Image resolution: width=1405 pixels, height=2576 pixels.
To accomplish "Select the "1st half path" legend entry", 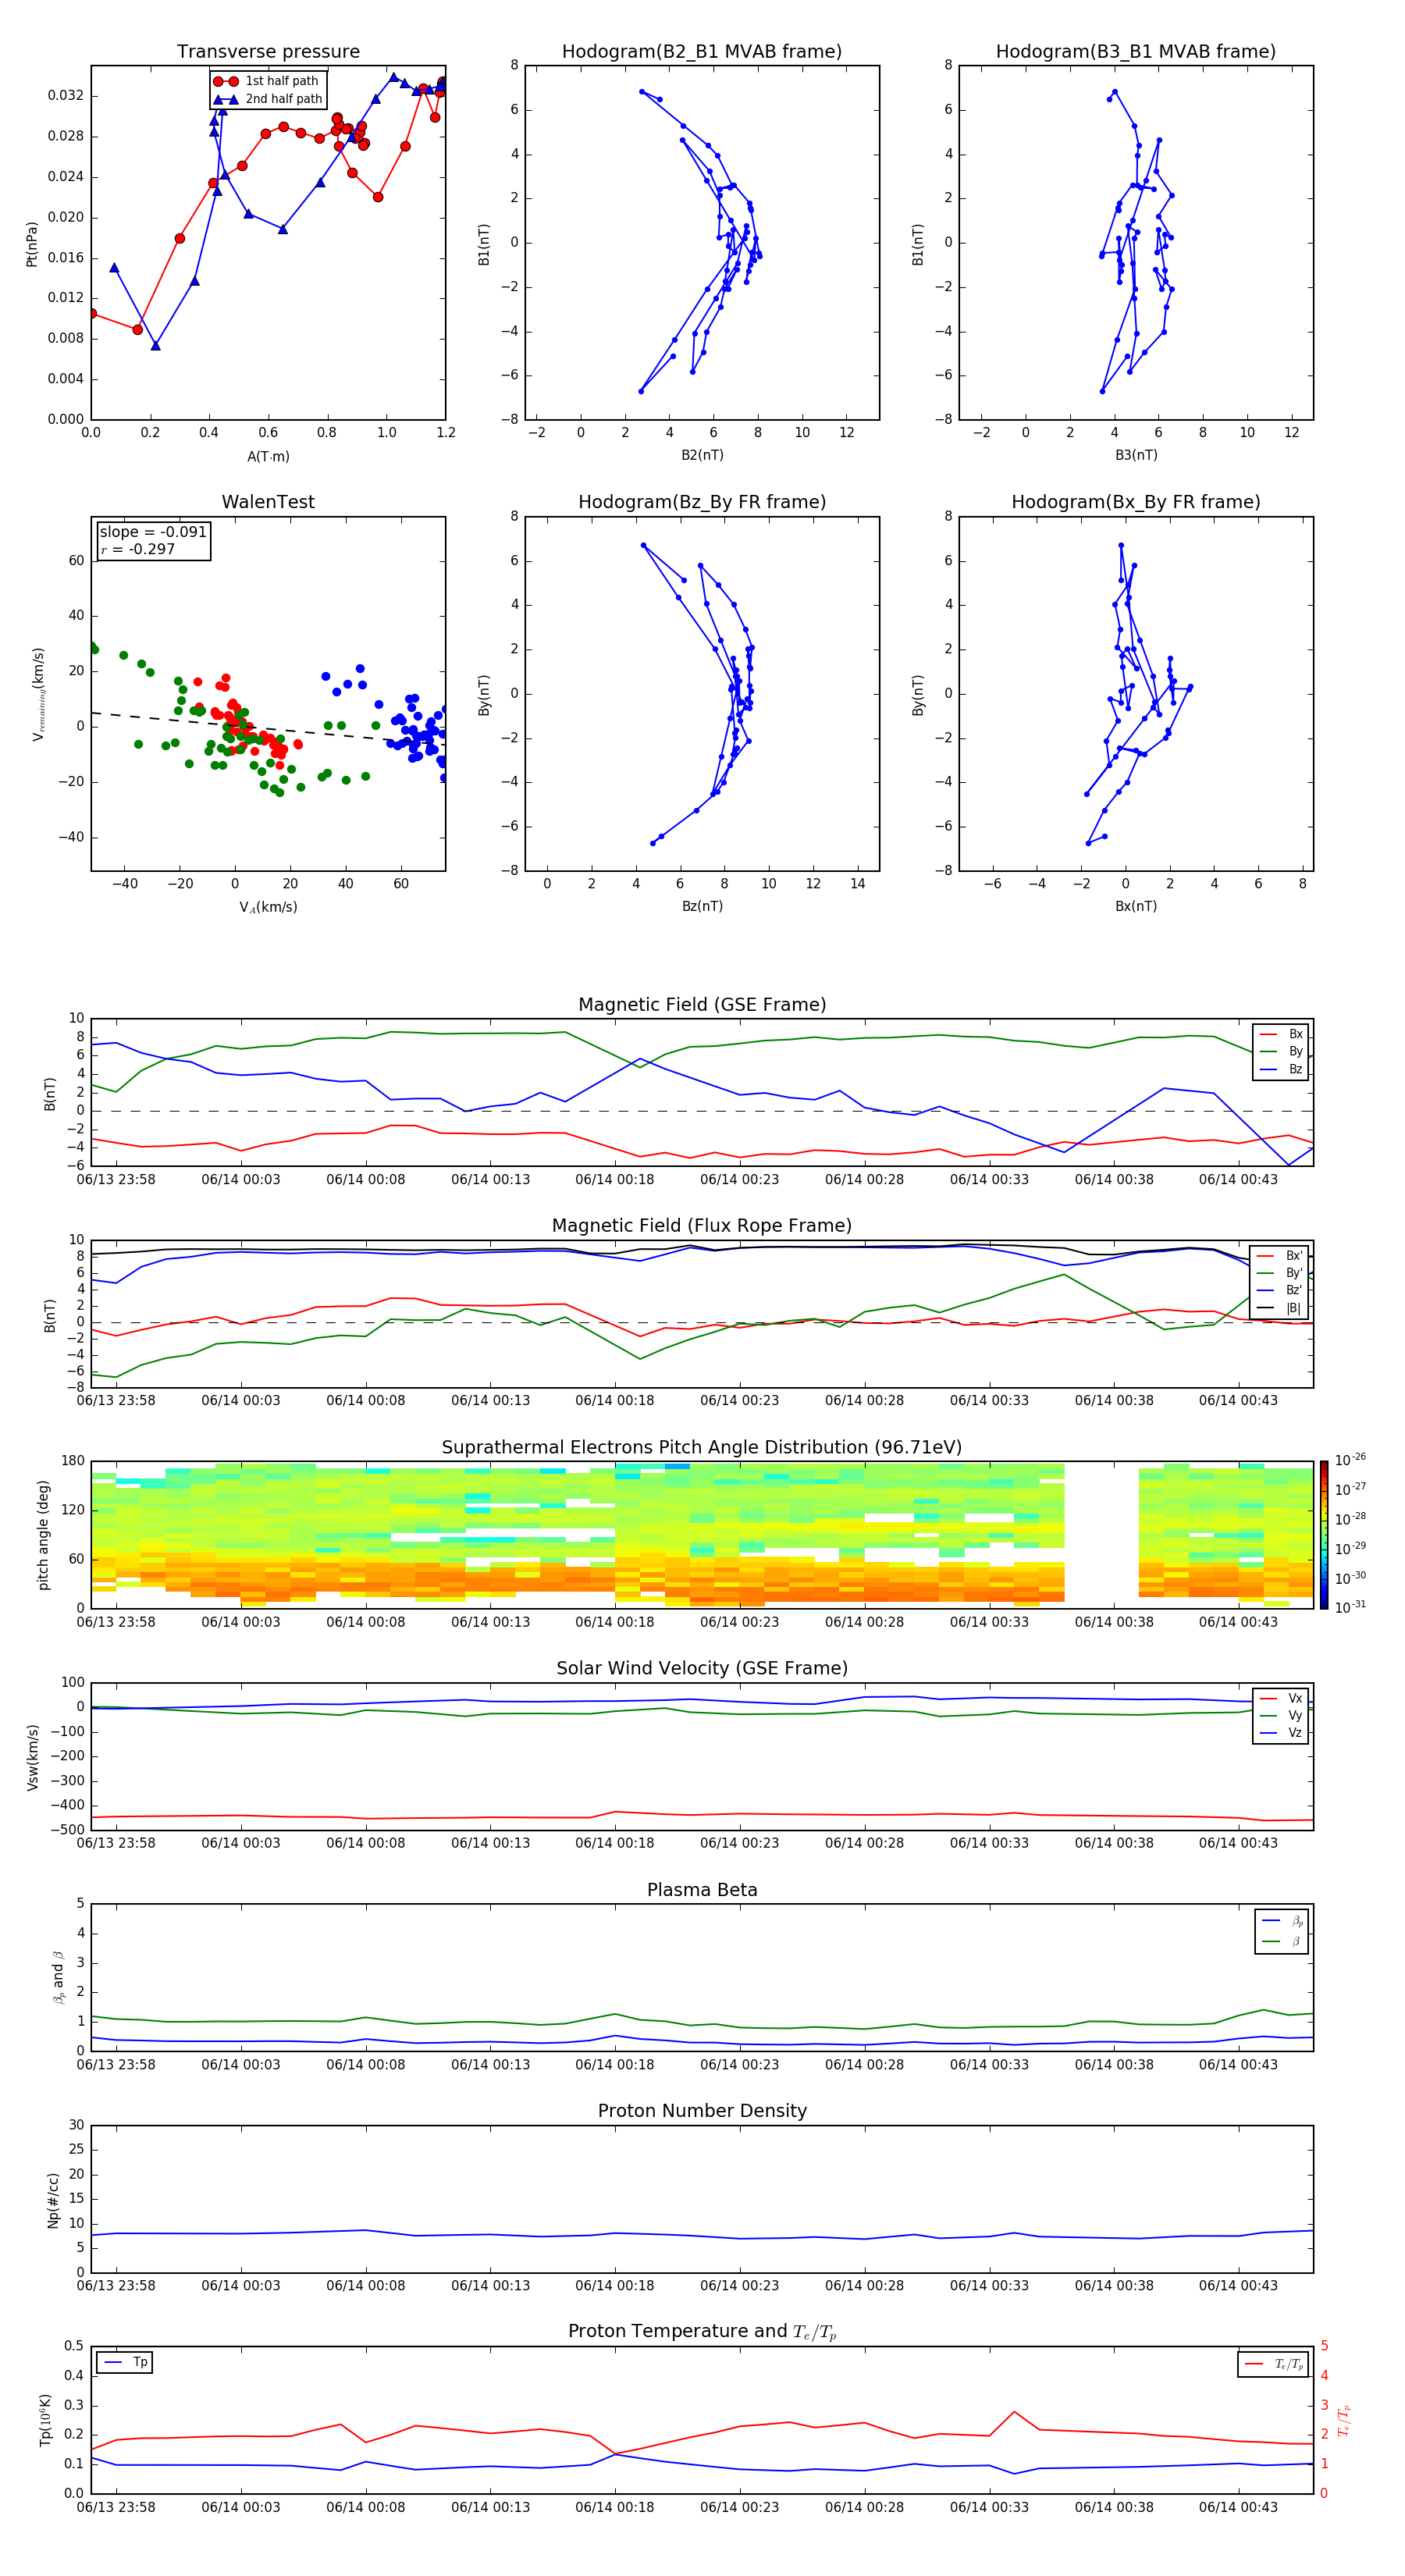I will click(x=266, y=81).
